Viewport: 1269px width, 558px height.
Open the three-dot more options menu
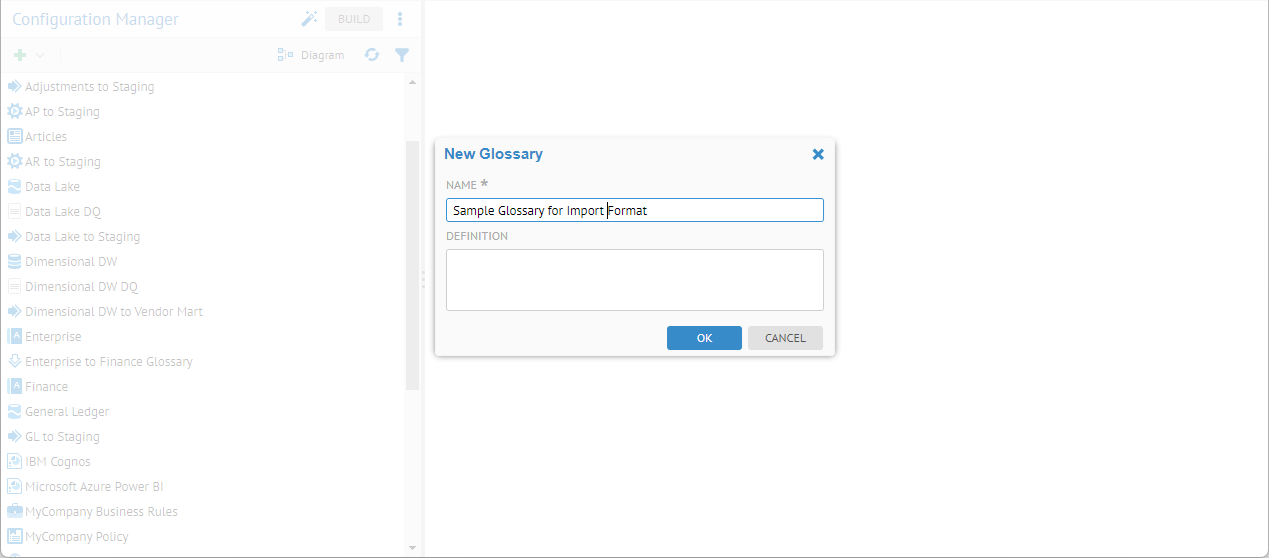(x=400, y=19)
